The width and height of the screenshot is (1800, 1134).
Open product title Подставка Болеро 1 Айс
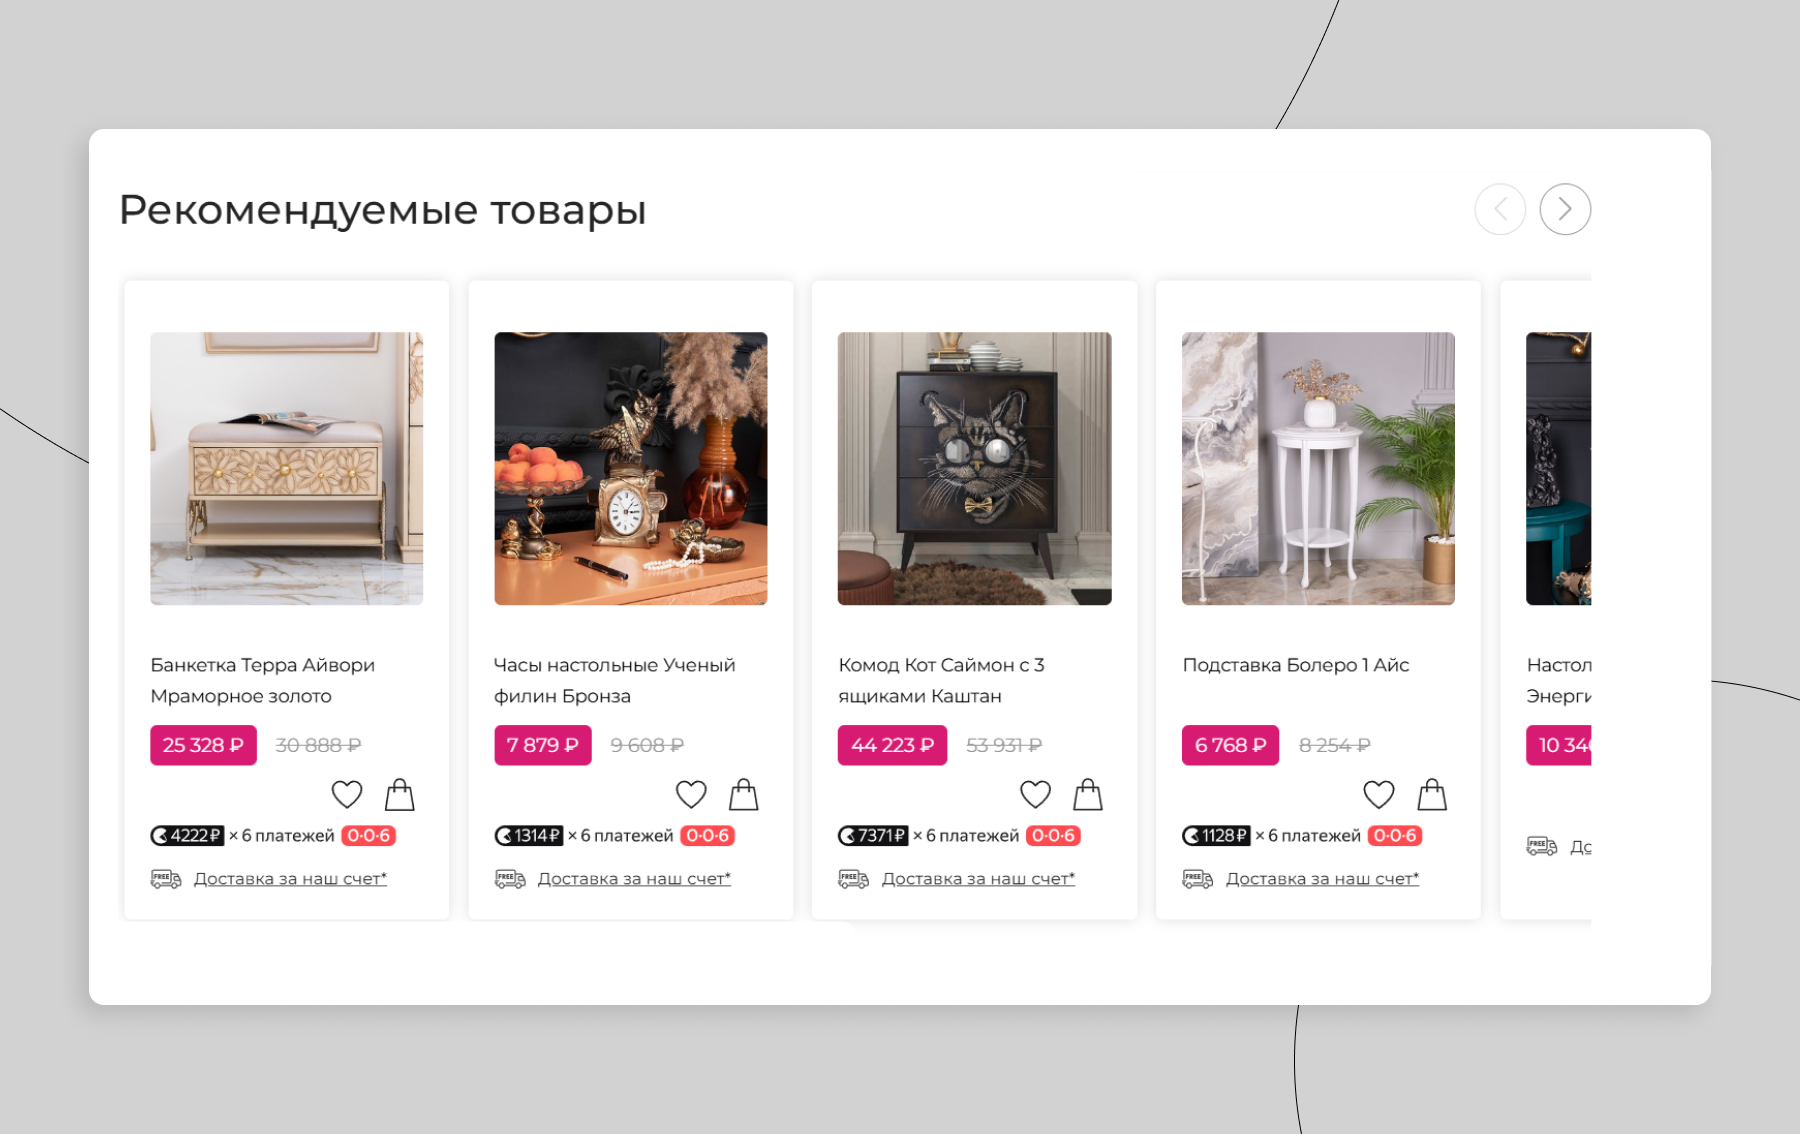1296,665
